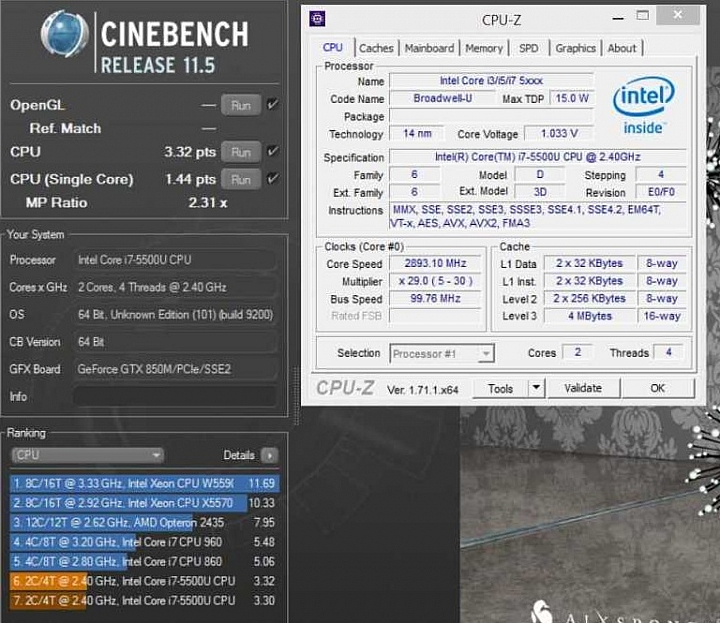This screenshot has height=623, width=720.
Task: Switch to the Graphics tab
Action: (575, 48)
